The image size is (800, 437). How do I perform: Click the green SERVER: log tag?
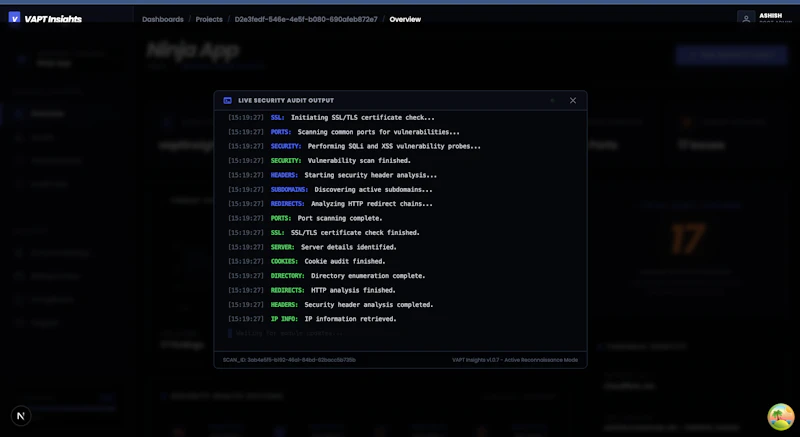coord(283,247)
